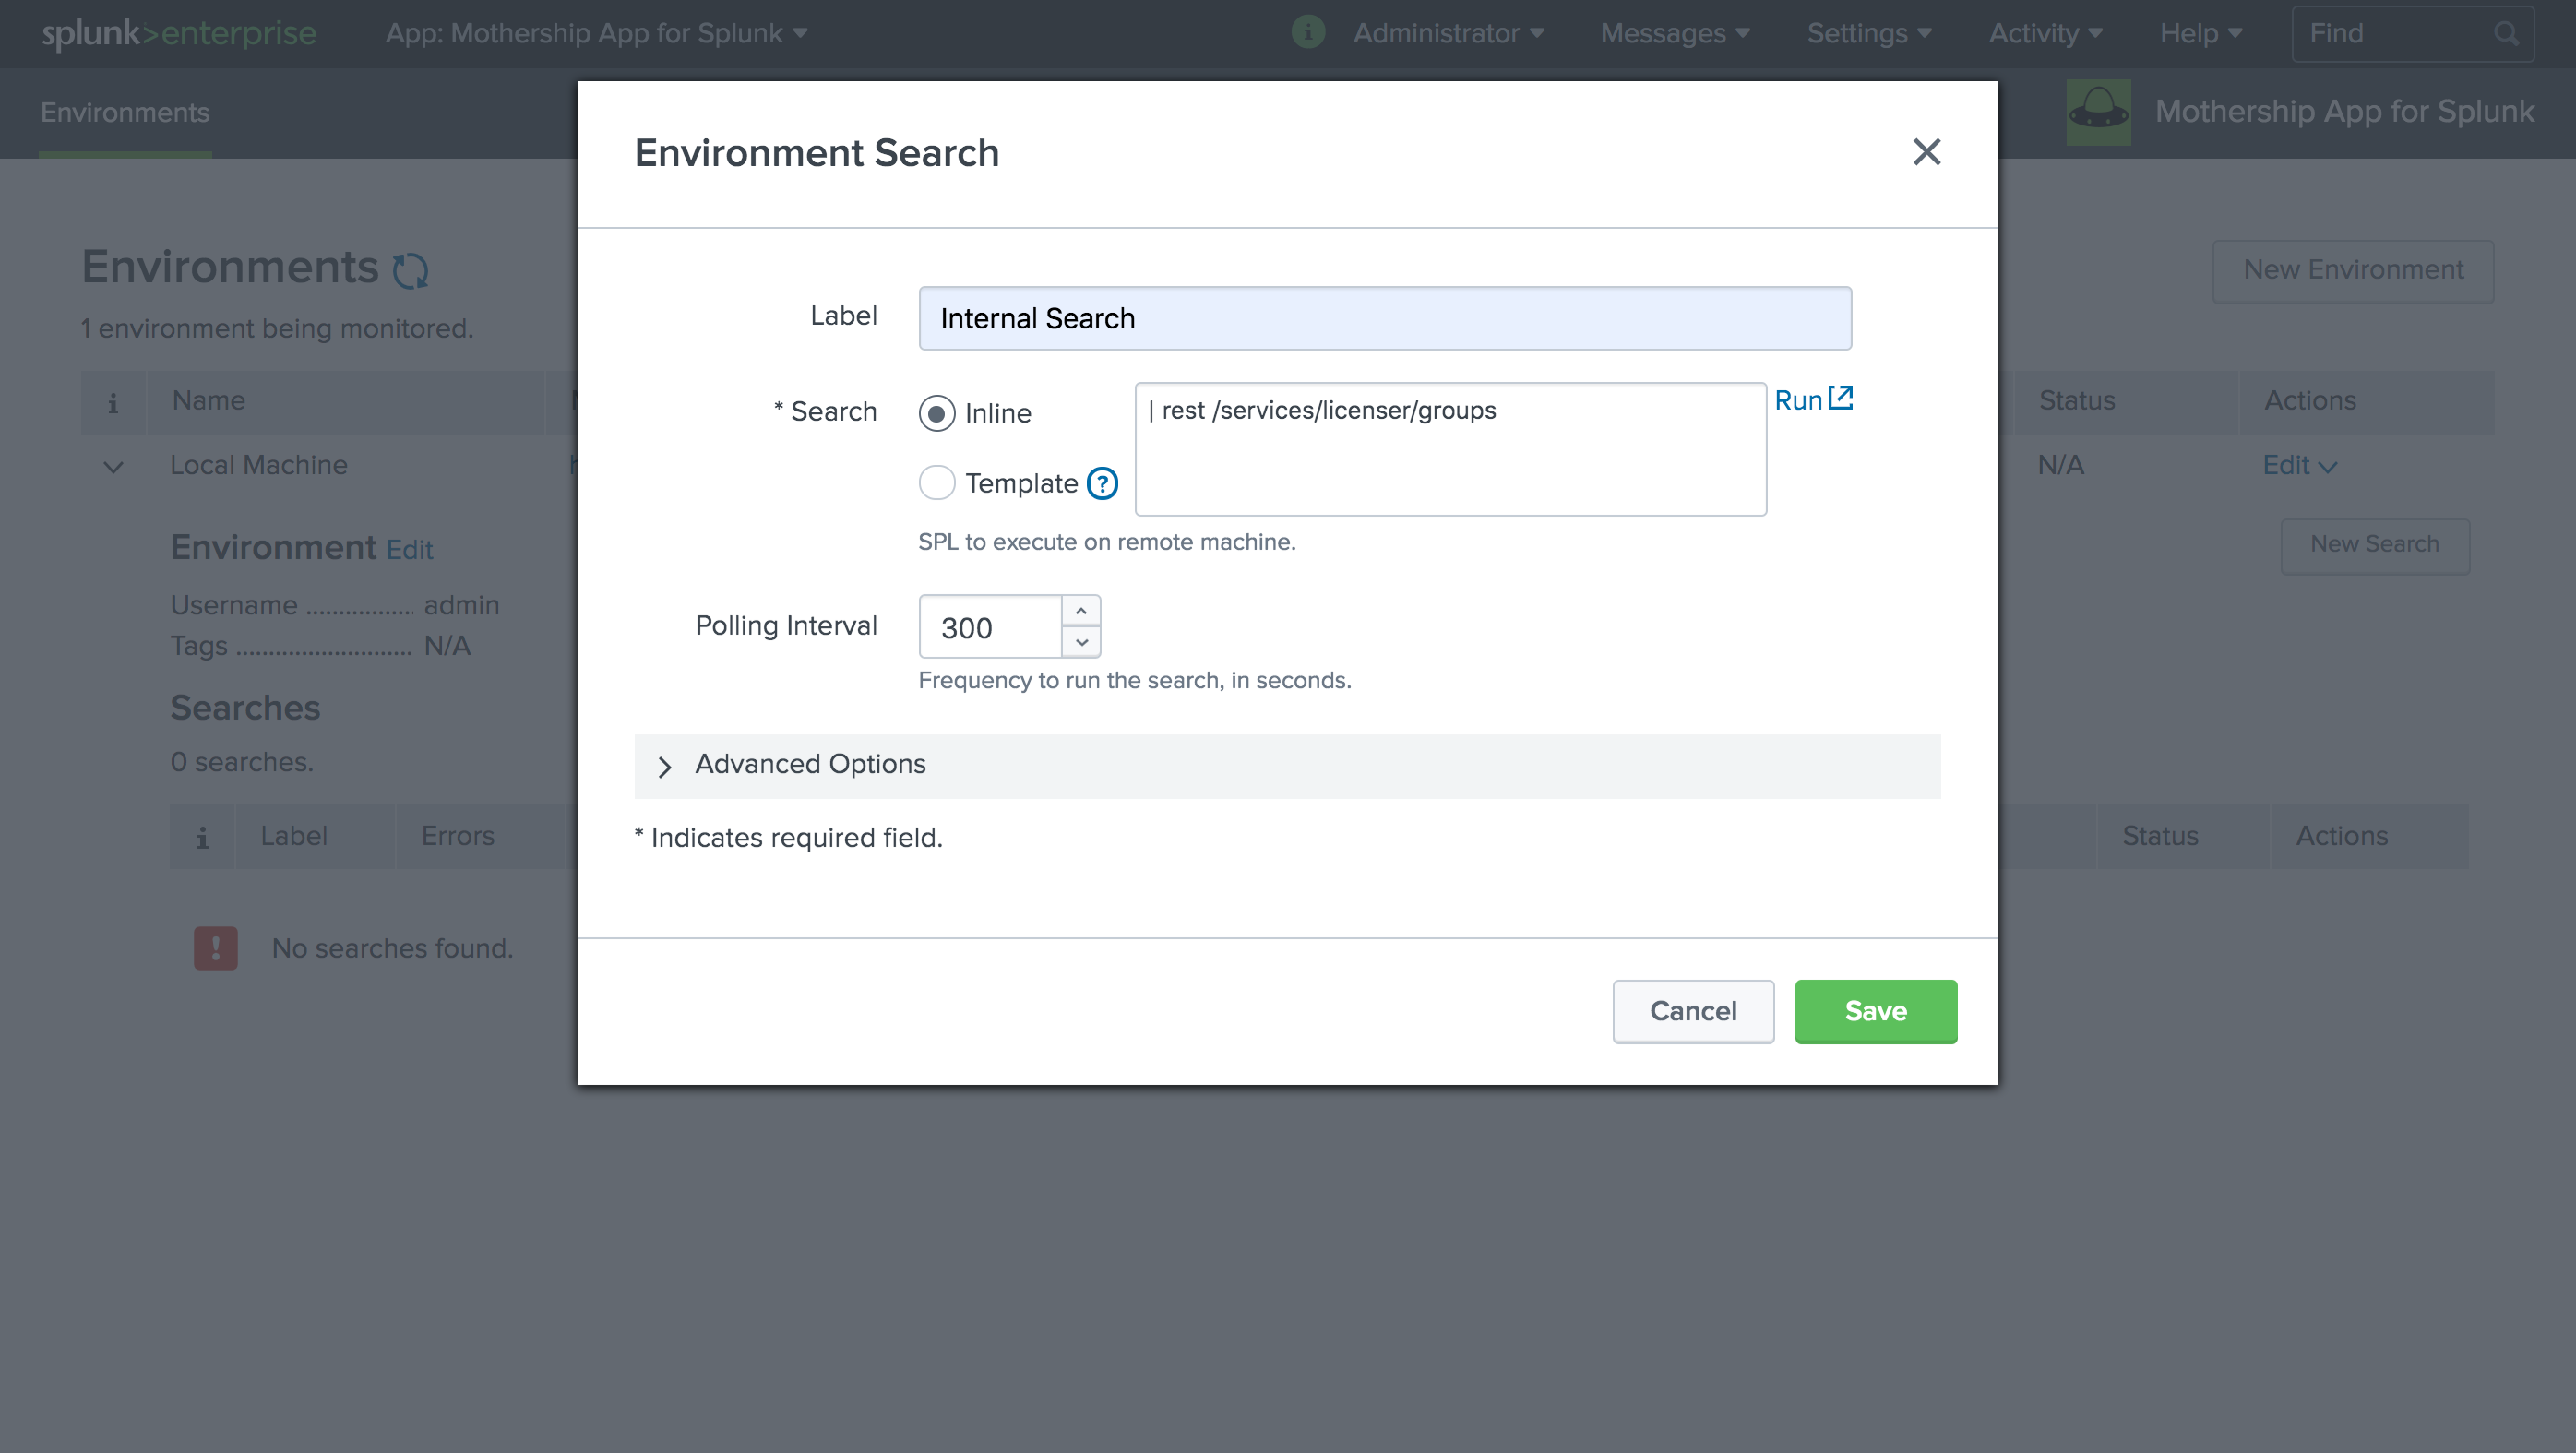Click the Run search link

(1798, 400)
